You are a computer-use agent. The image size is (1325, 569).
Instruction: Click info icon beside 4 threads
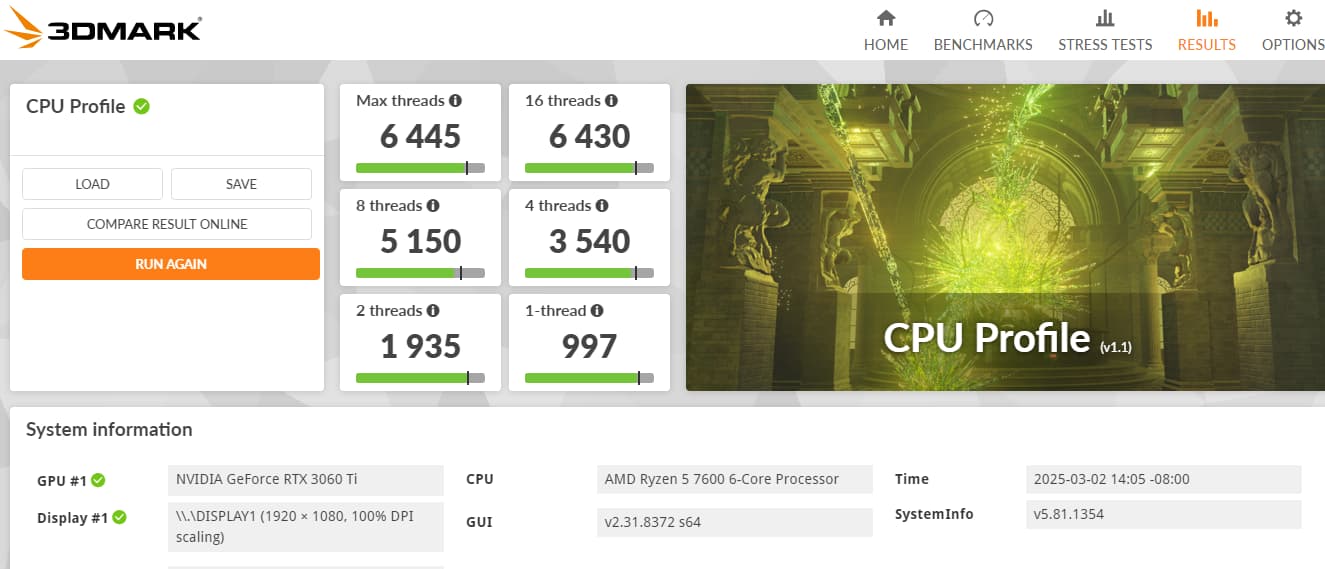pos(602,206)
